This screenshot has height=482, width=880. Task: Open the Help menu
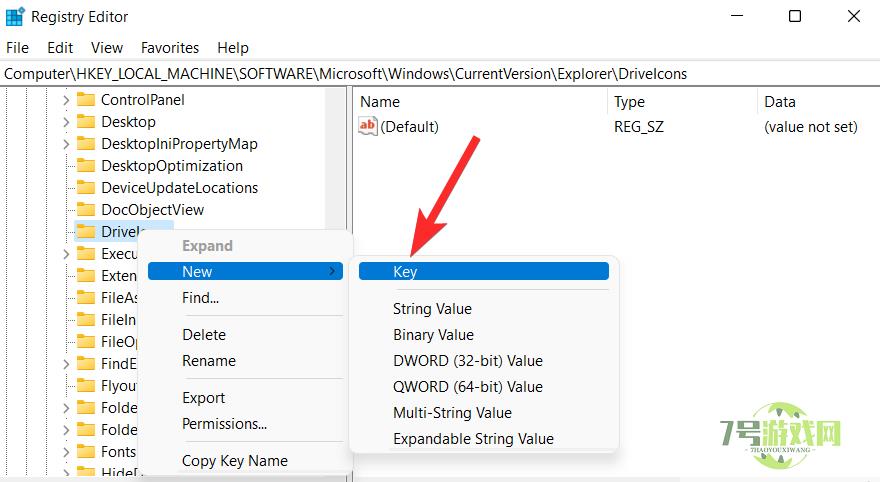(x=233, y=48)
